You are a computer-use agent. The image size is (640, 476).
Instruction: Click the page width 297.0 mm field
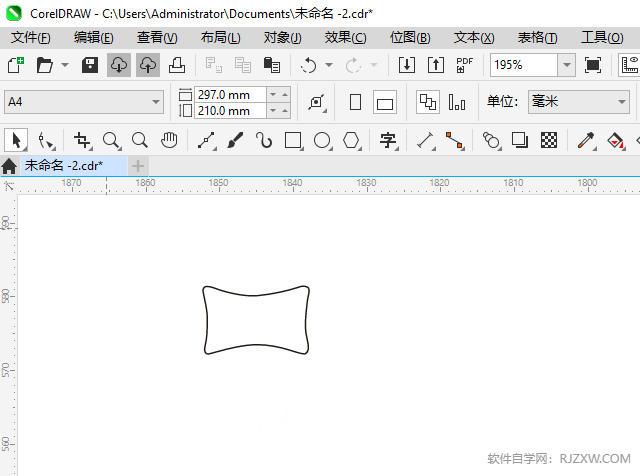click(230, 95)
